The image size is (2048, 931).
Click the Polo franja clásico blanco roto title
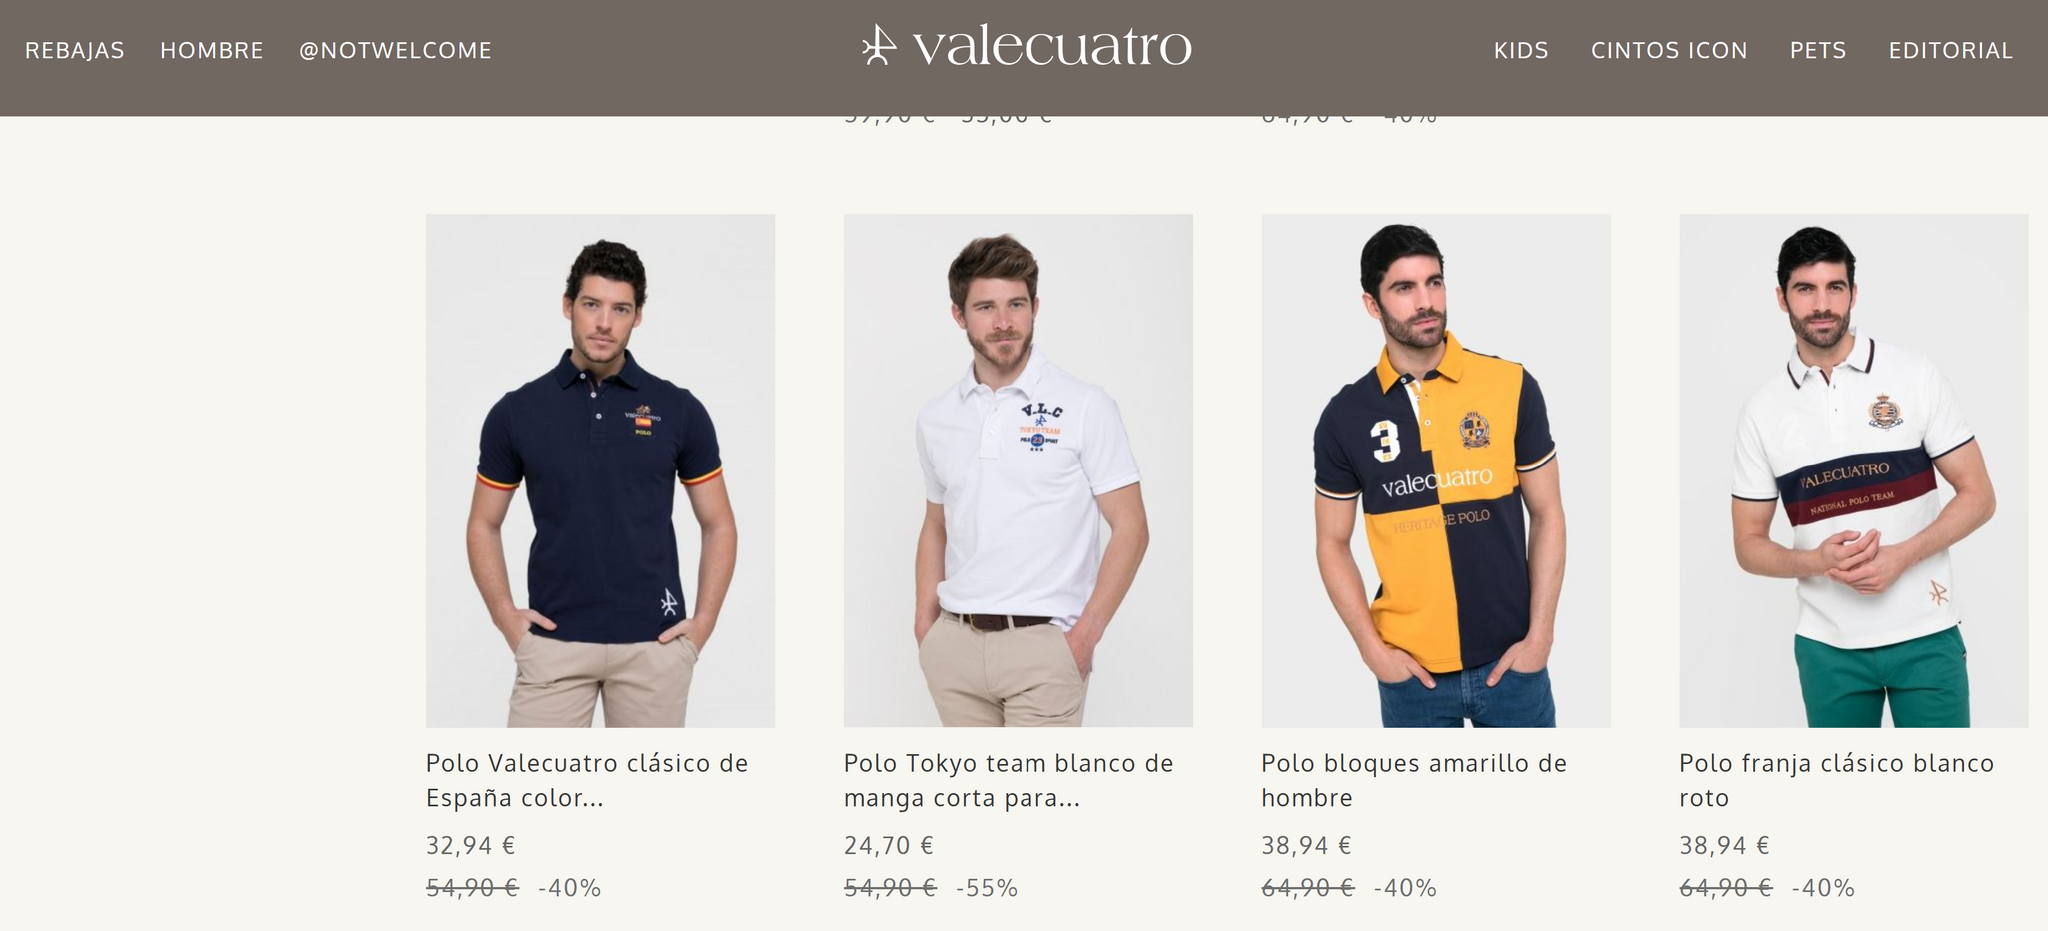[x=1836, y=780]
